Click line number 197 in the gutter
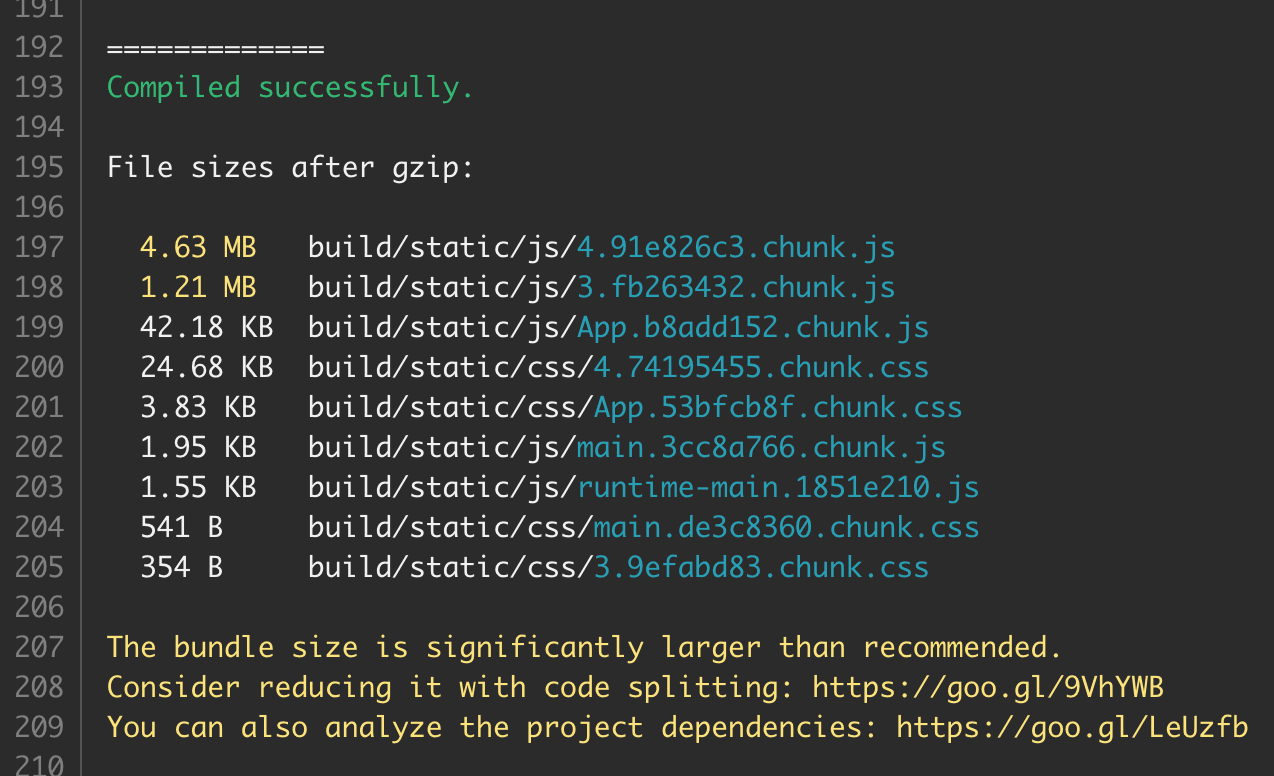Image resolution: width=1274 pixels, height=776 pixels. [39, 247]
